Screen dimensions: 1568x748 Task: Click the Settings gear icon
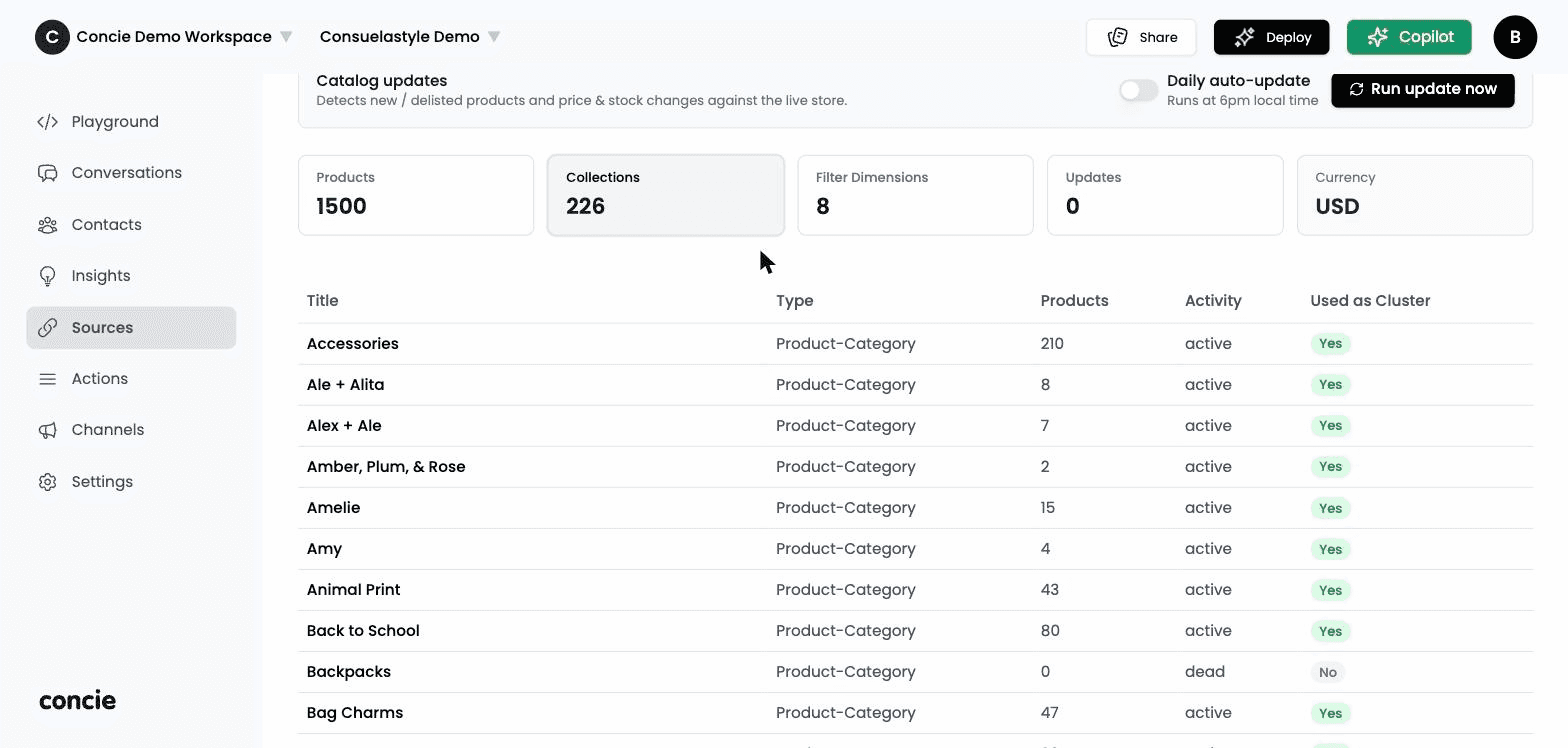[47, 482]
